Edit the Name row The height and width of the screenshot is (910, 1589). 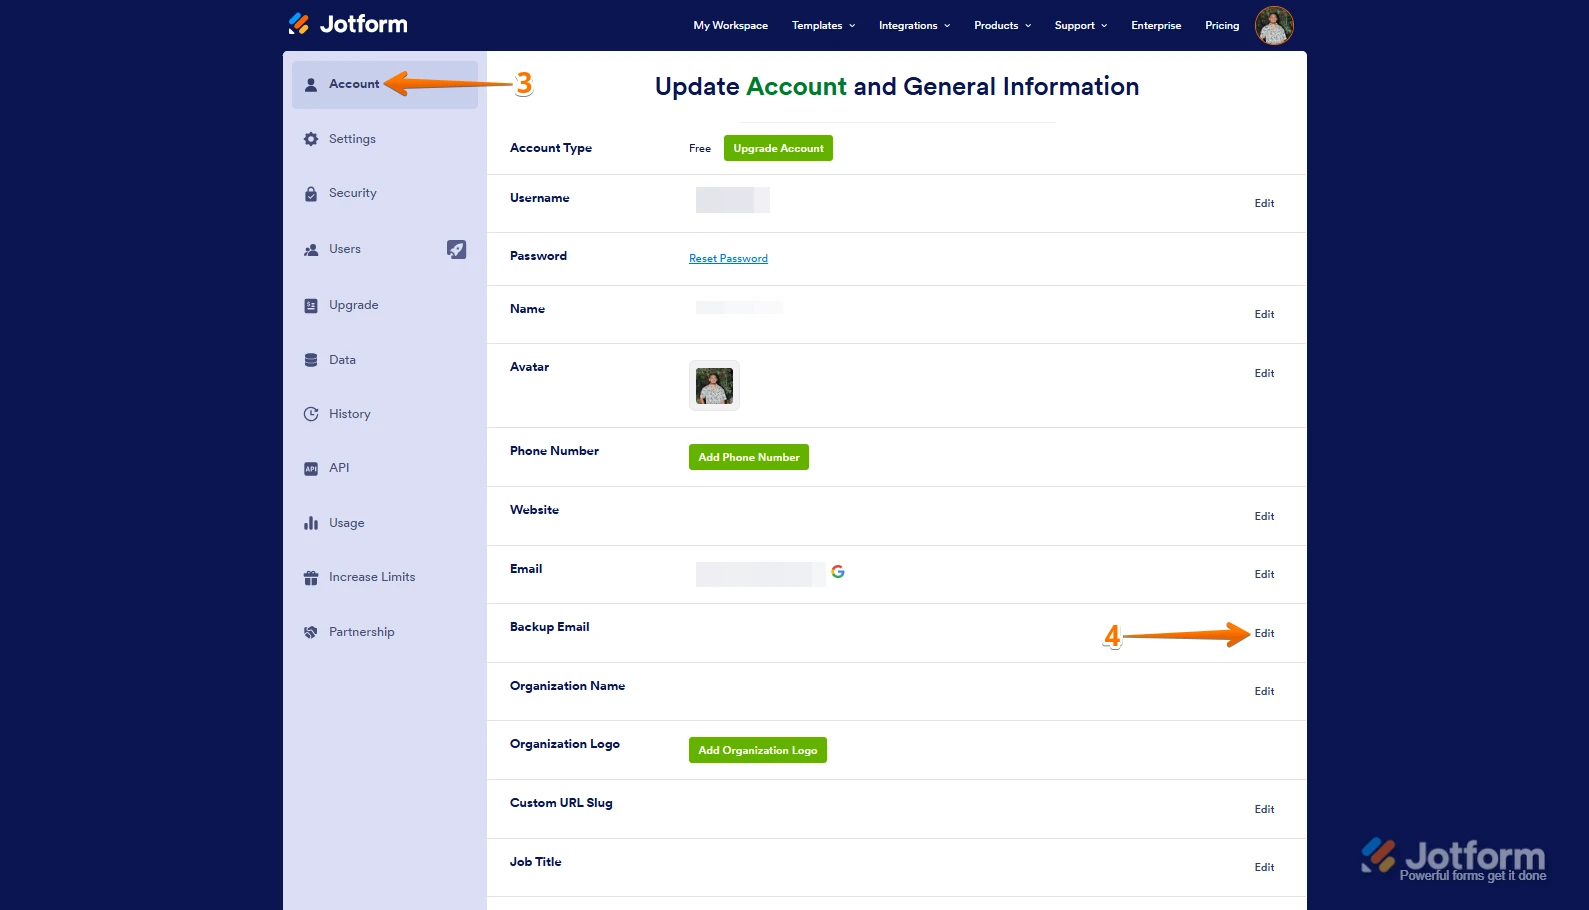[x=1264, y=315]
